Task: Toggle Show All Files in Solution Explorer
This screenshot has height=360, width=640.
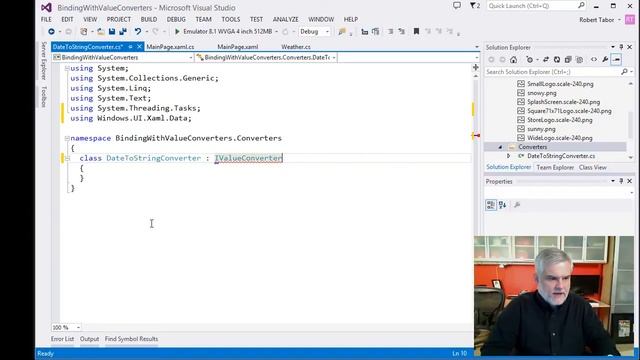Action: point(579,60)
